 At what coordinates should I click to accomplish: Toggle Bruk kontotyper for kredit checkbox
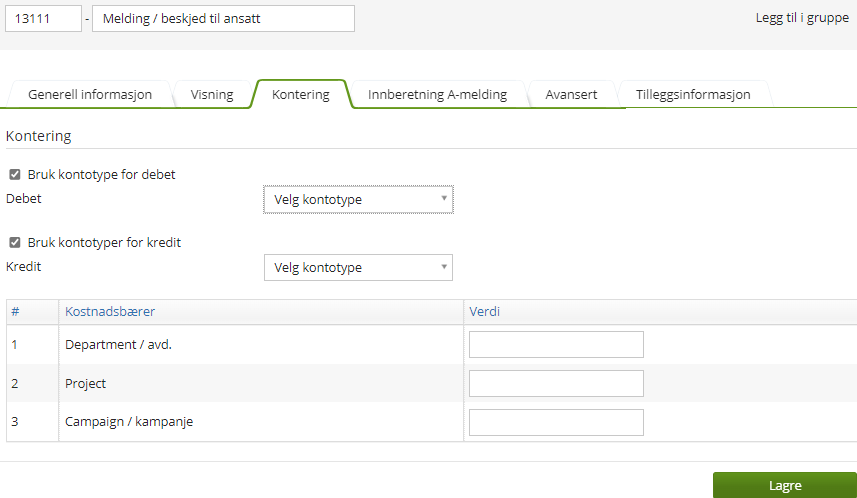point(15,242)
